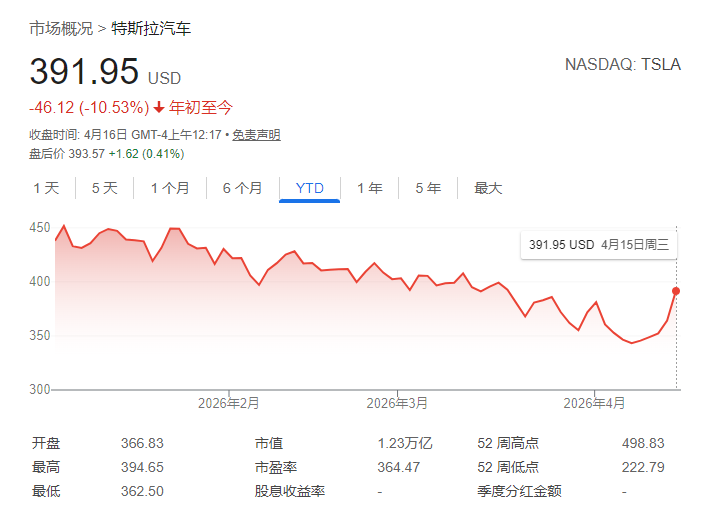Select the 5 天 range tab
719x509 pixels.
click(x=105, y=188)
